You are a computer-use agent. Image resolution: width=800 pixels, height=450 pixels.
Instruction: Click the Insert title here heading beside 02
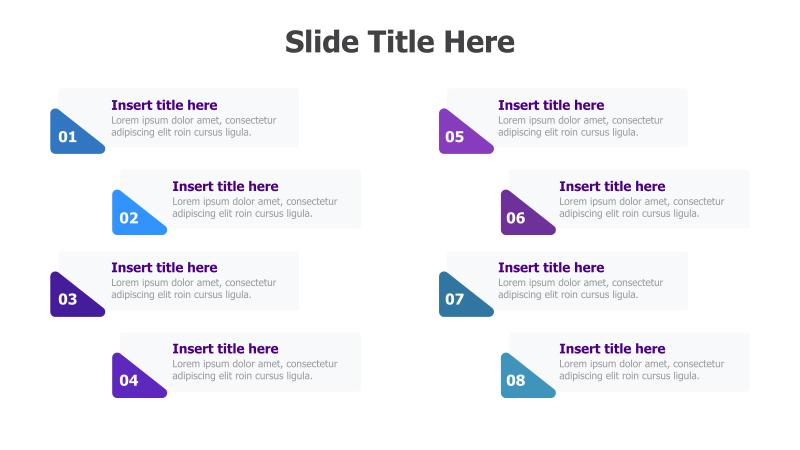point(225,186)
